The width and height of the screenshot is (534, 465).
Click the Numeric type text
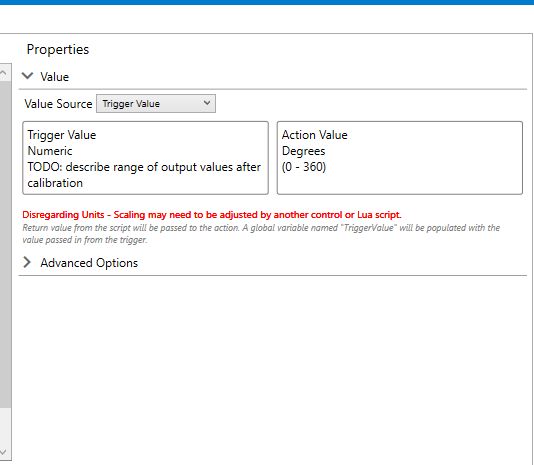[50, 151]
